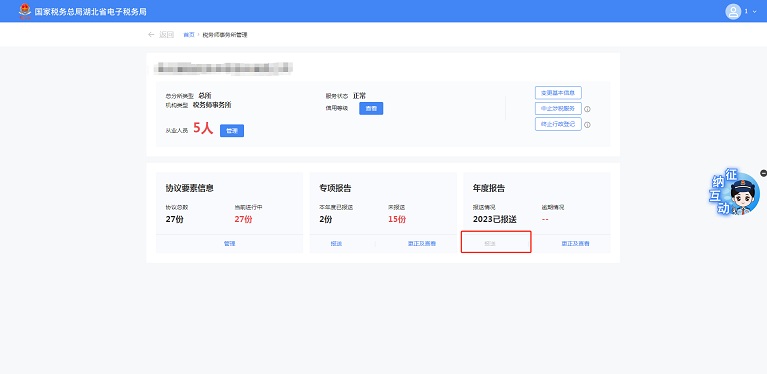Click 国家税务总局湖北省电子税务局 header title
This screenshot has height=374, width=767.
click(90, 11)
